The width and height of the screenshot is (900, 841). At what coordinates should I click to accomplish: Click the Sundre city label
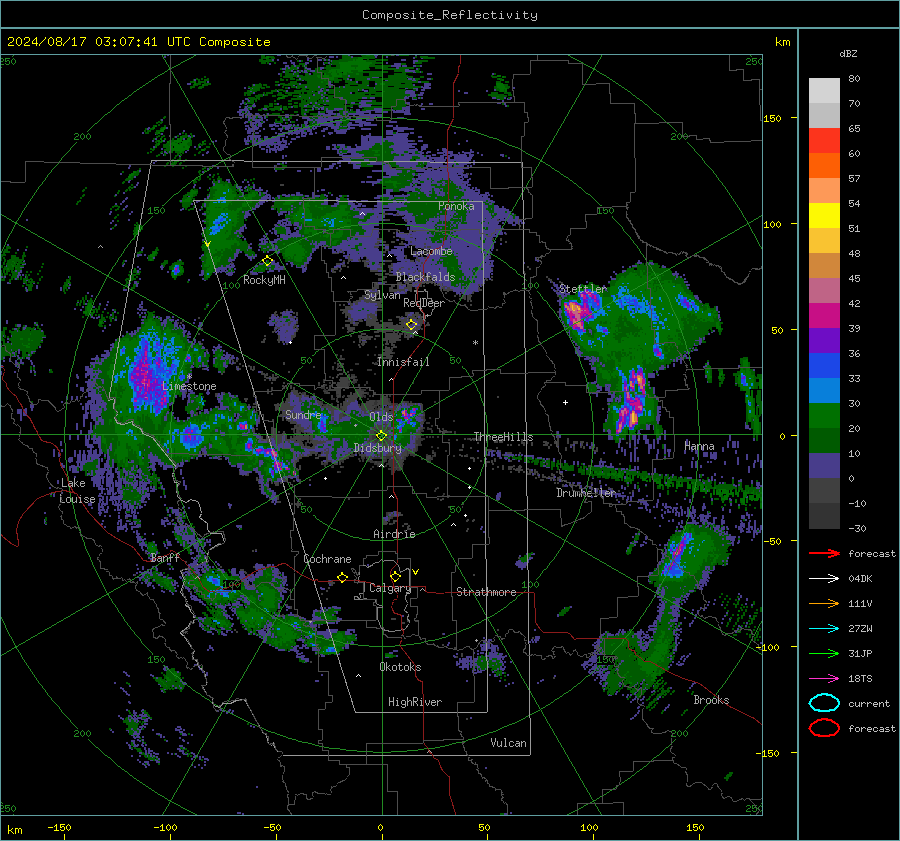click(x=303, y=414)
